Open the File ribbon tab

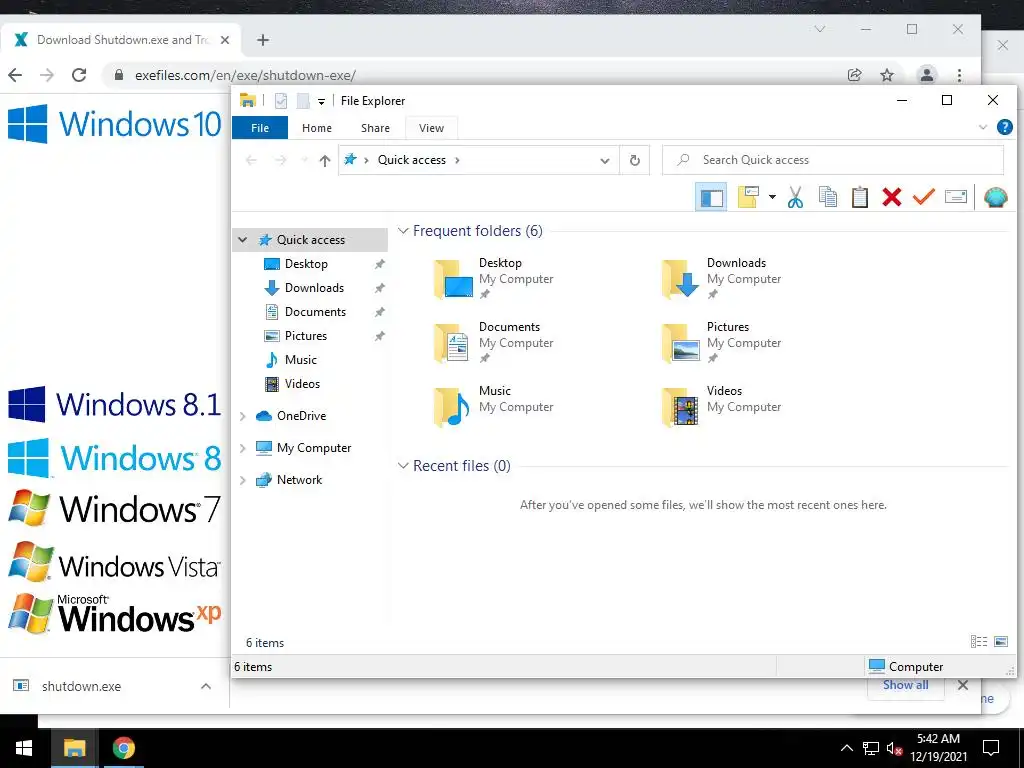point(260,128)
